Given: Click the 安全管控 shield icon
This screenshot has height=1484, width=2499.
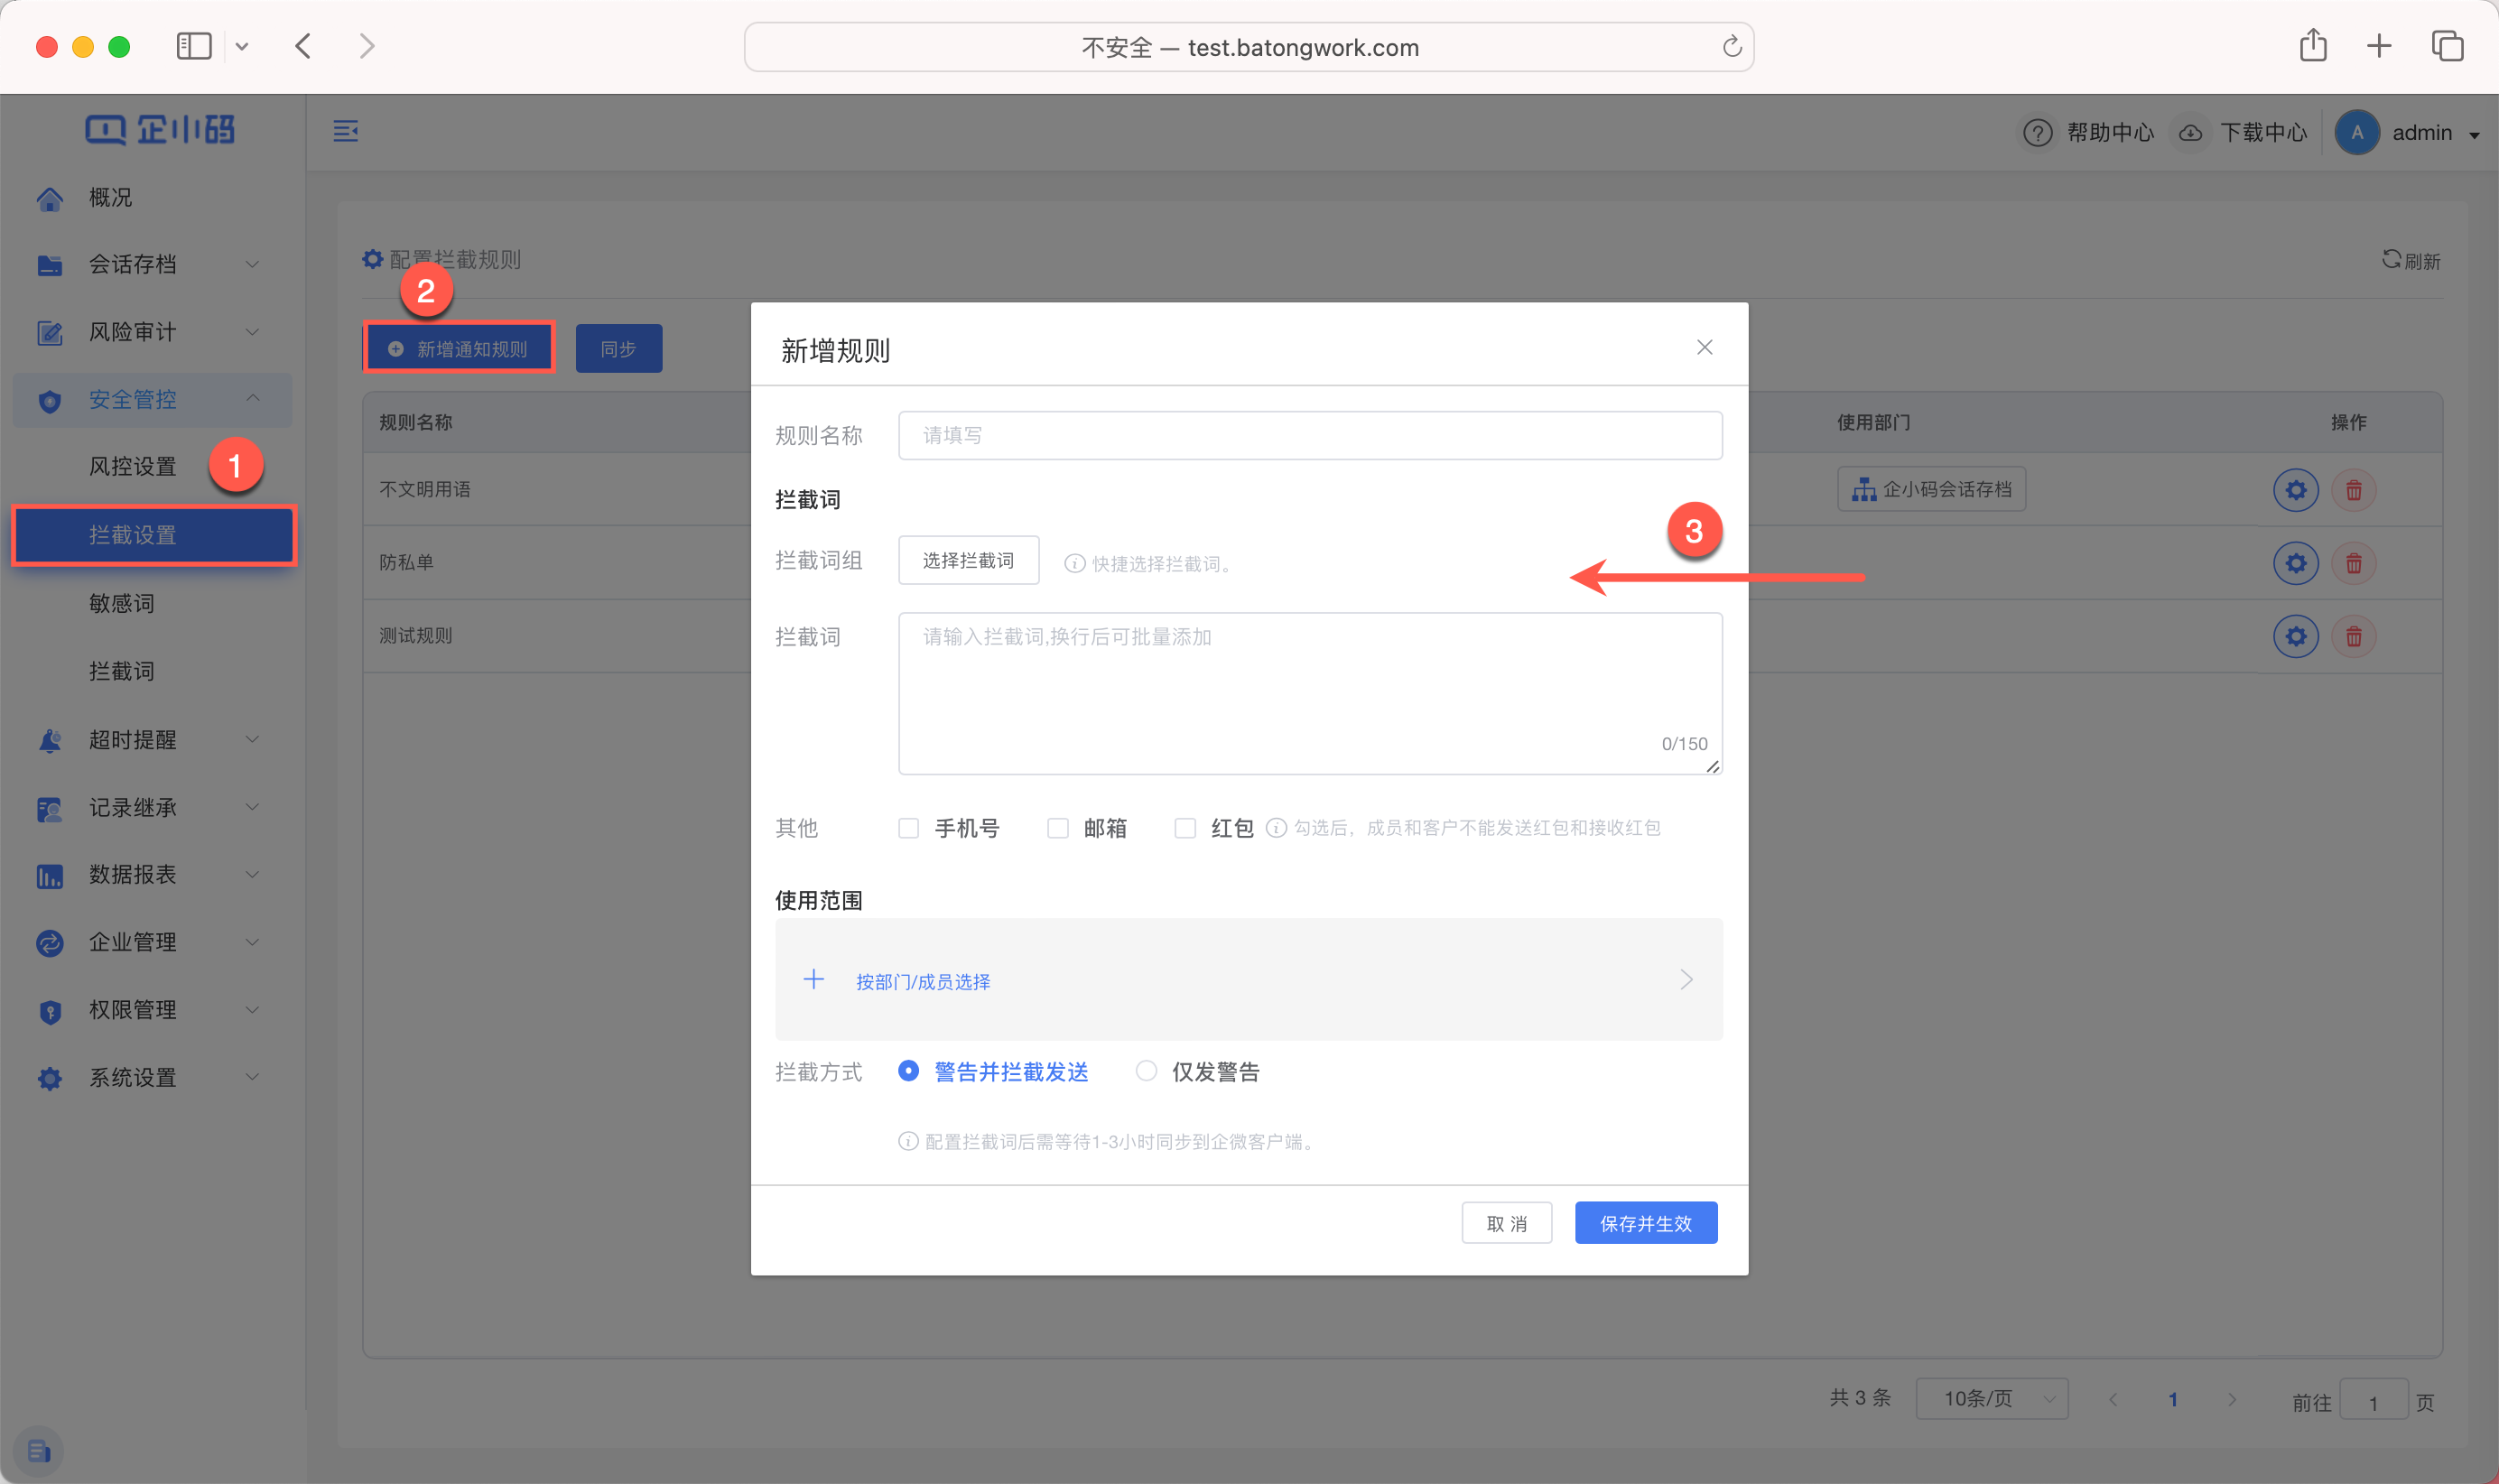Looking at the screenshot, I should [49, 401].
